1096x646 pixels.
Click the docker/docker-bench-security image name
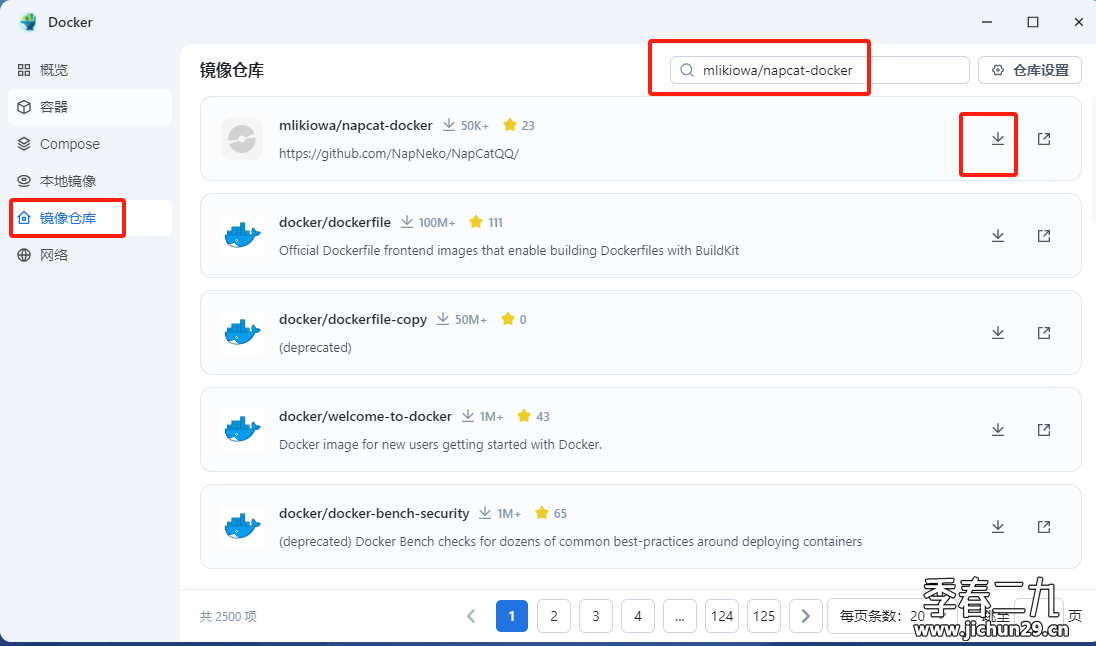click(374, 513)
